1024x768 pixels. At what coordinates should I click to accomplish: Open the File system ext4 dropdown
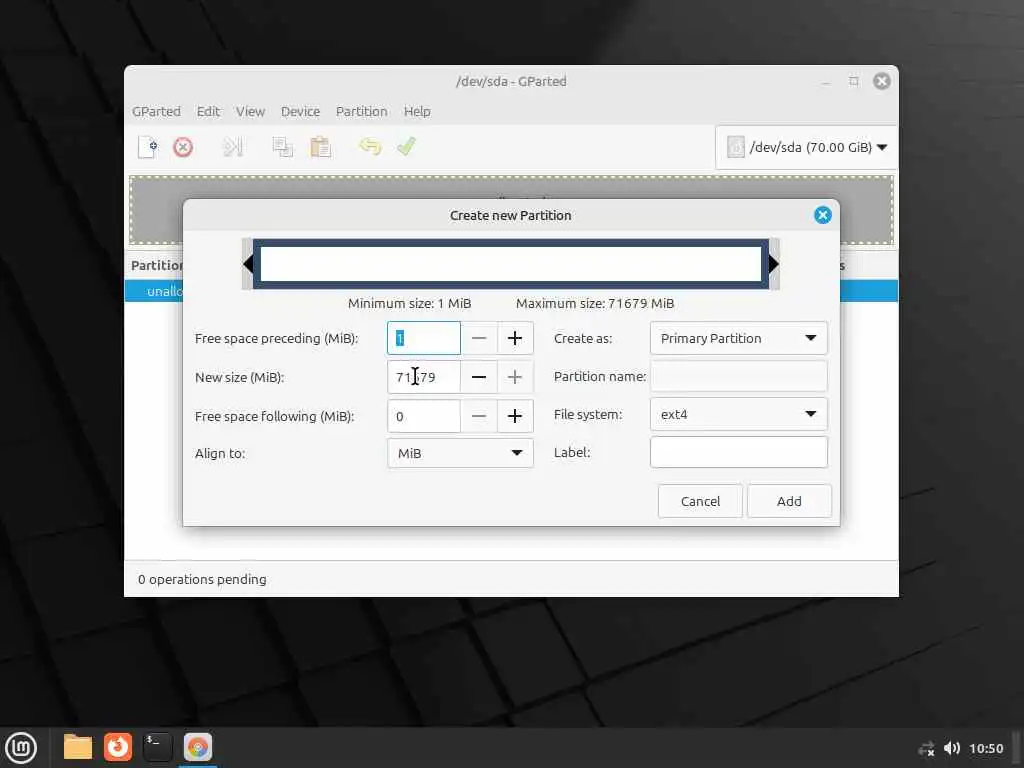click(739, 414)
